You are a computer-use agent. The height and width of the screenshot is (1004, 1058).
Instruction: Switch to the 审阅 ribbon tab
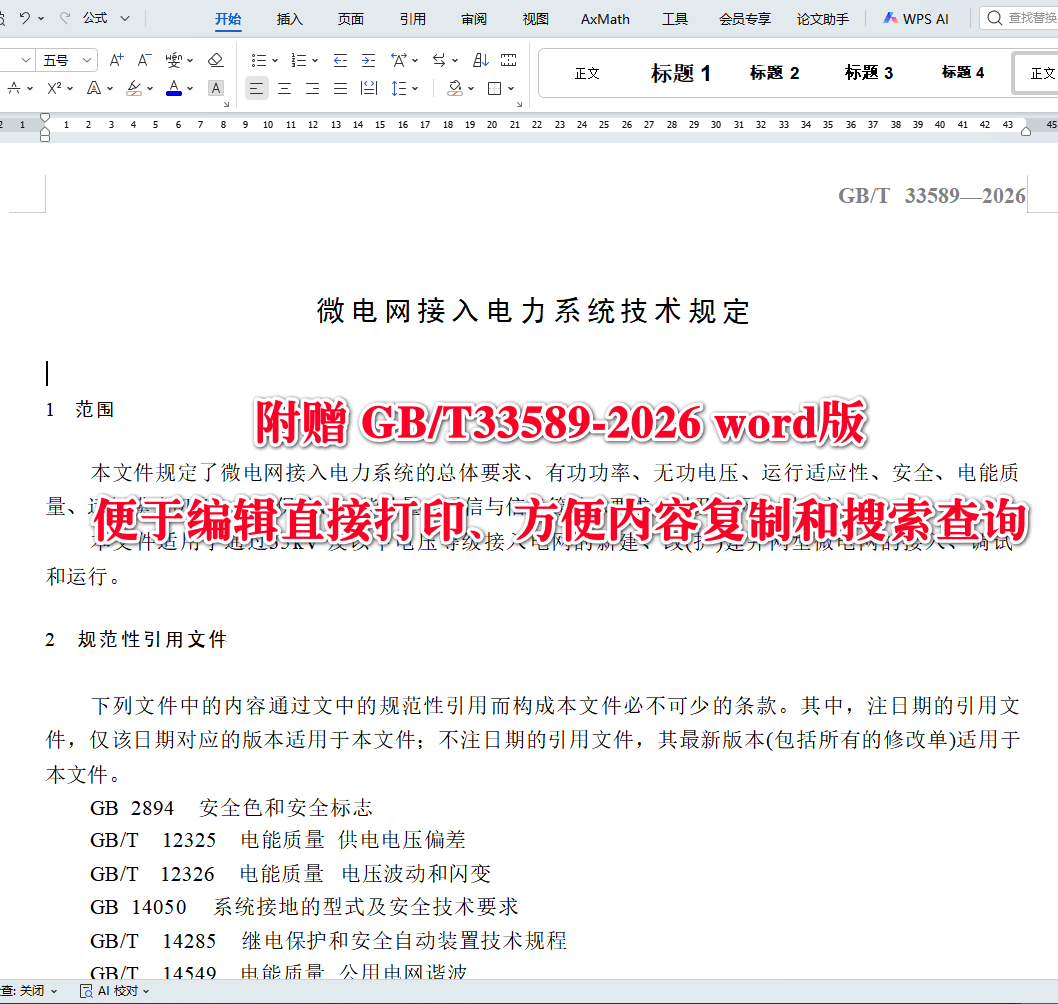(474, 19)
